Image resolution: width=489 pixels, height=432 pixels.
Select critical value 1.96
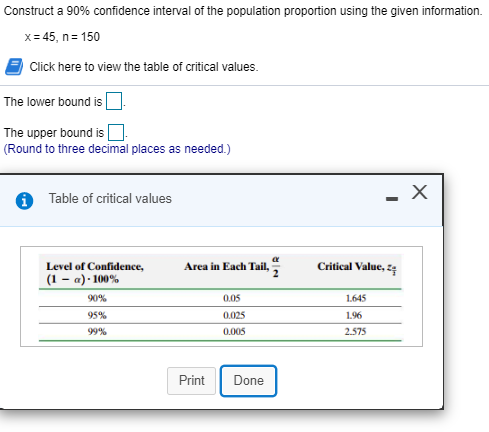[354, 315]
